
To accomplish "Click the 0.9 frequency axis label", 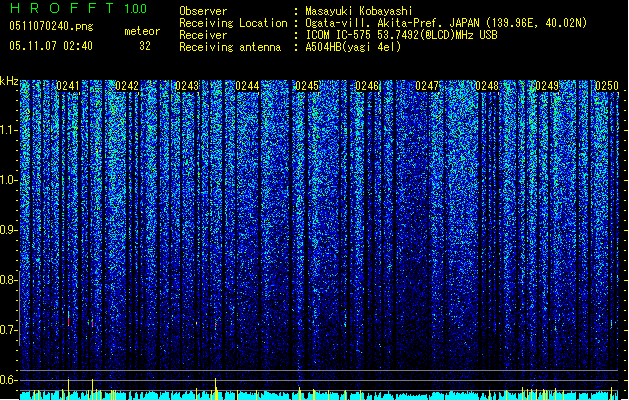I will coord(9,230).
